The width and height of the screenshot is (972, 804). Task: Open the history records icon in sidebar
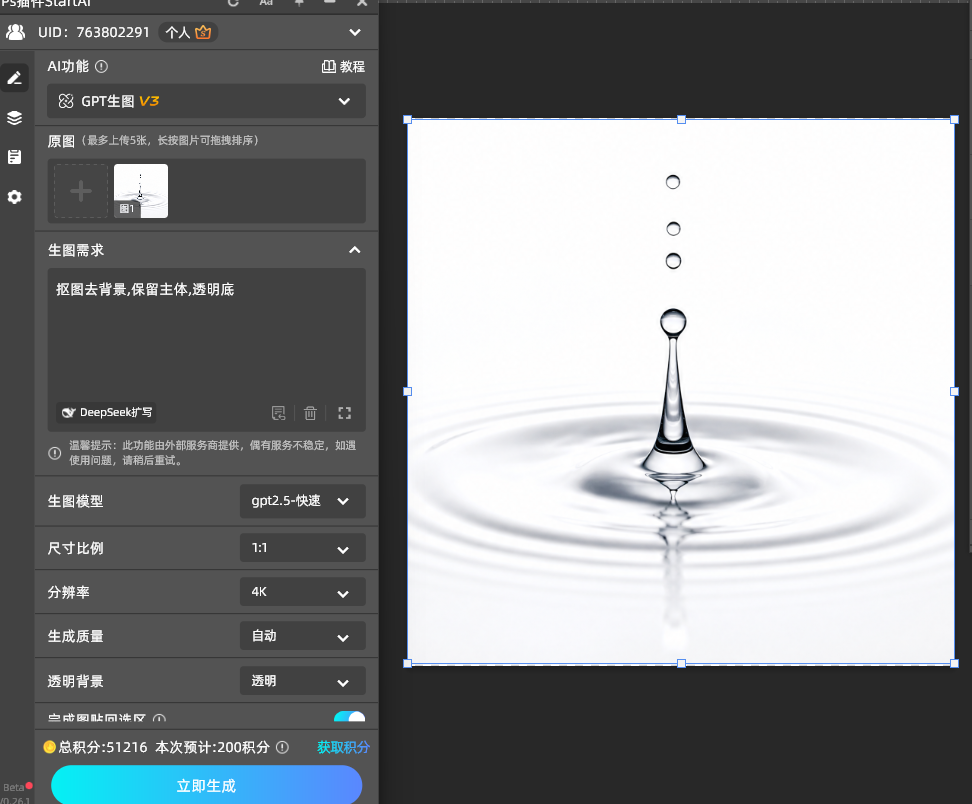[14, 157]
